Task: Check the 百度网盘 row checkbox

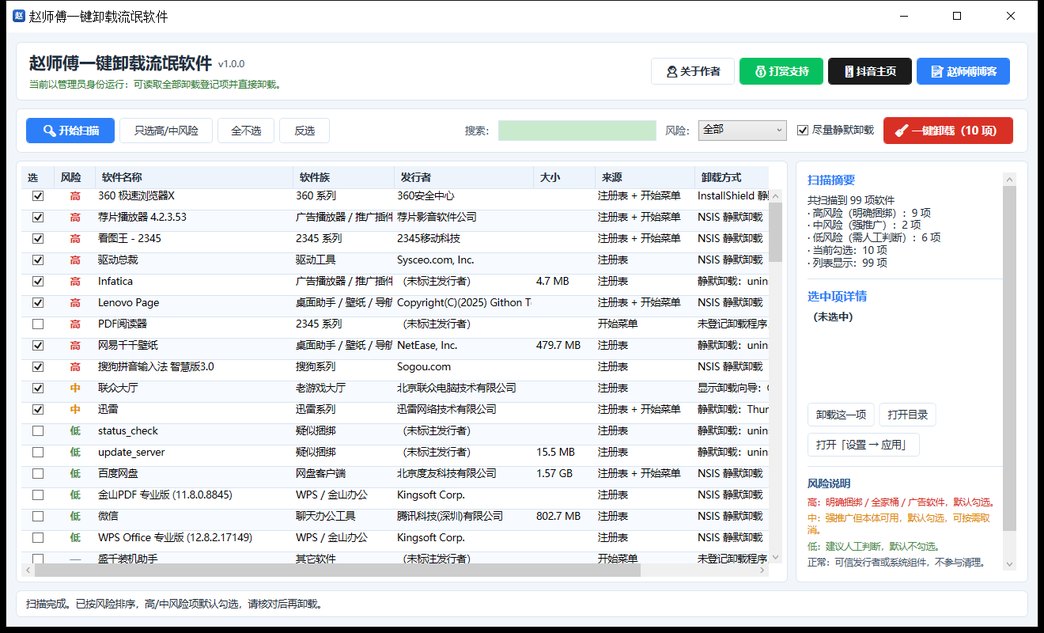Action: coord(38,473)
